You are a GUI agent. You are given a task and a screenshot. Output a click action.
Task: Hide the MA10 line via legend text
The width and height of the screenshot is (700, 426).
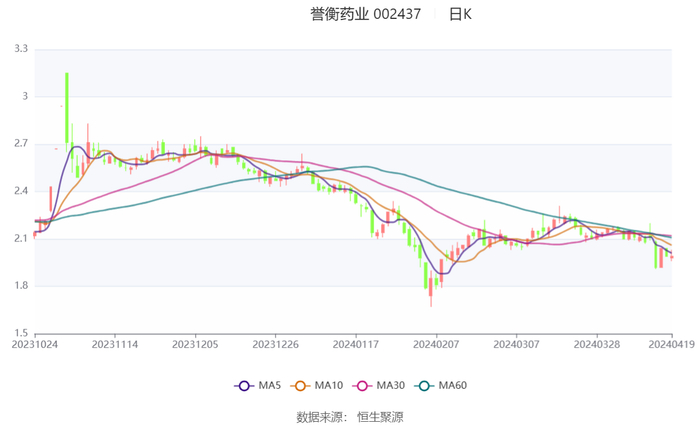coord(331,386)
